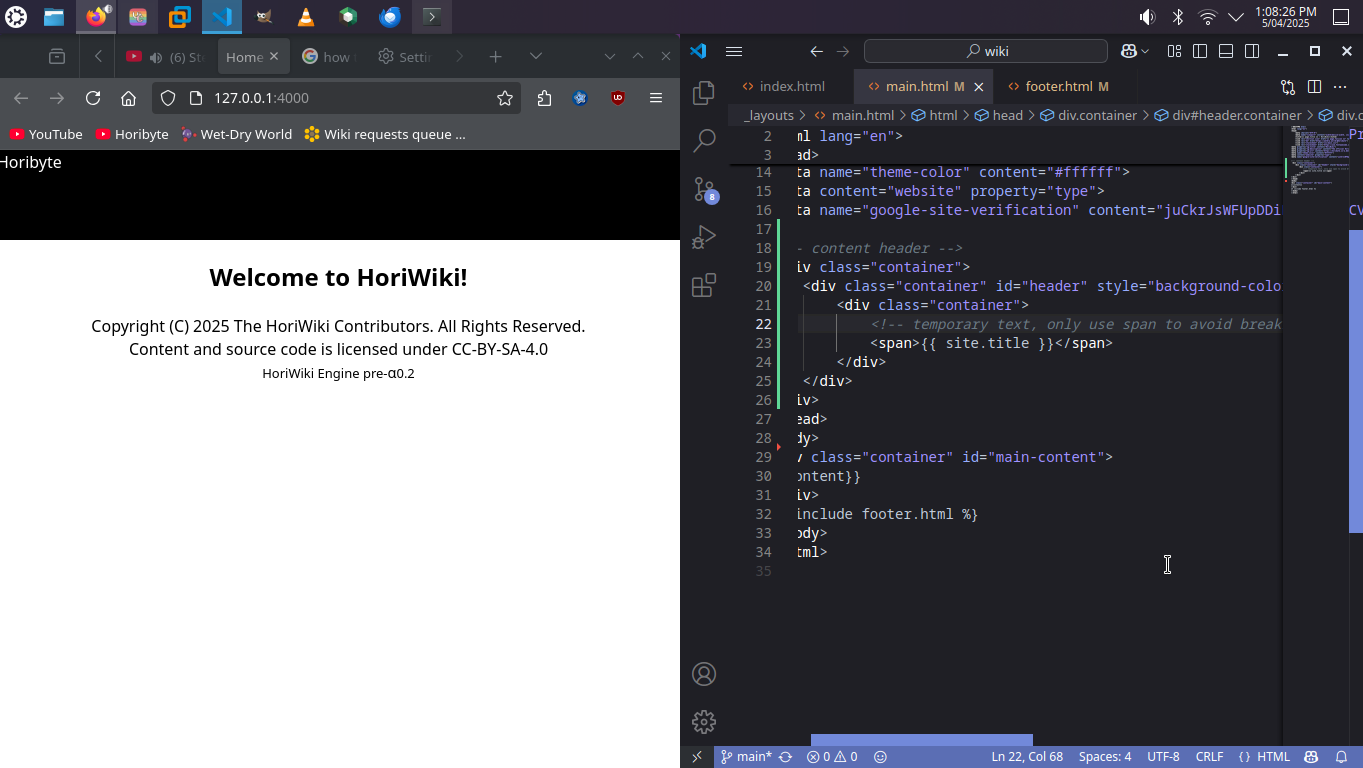
Task: Open the editor More Actions ellipsis menu
Action: tap(1341, 87)
